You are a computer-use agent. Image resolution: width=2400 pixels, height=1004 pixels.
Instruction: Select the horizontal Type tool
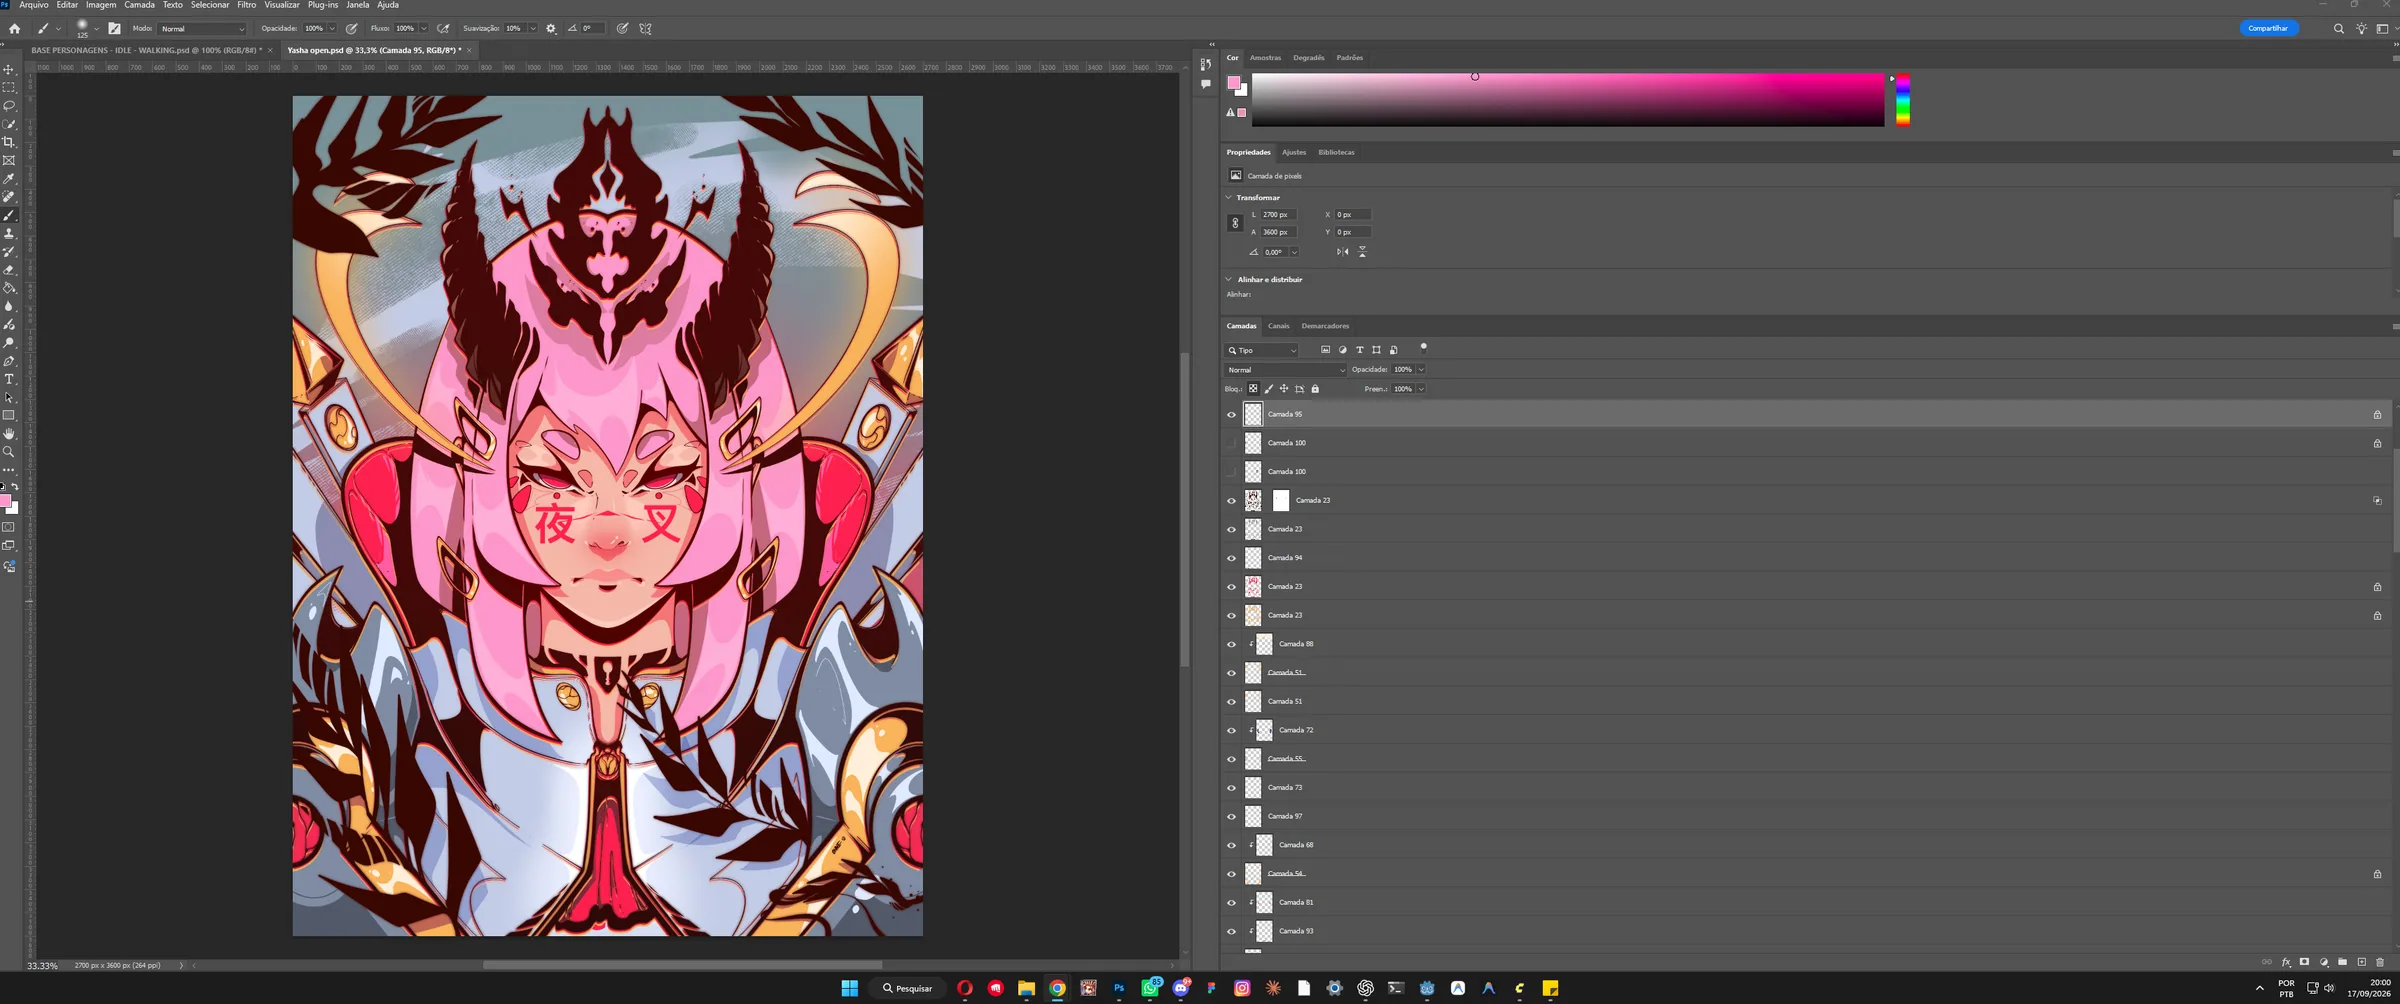(x=9, y=379)
